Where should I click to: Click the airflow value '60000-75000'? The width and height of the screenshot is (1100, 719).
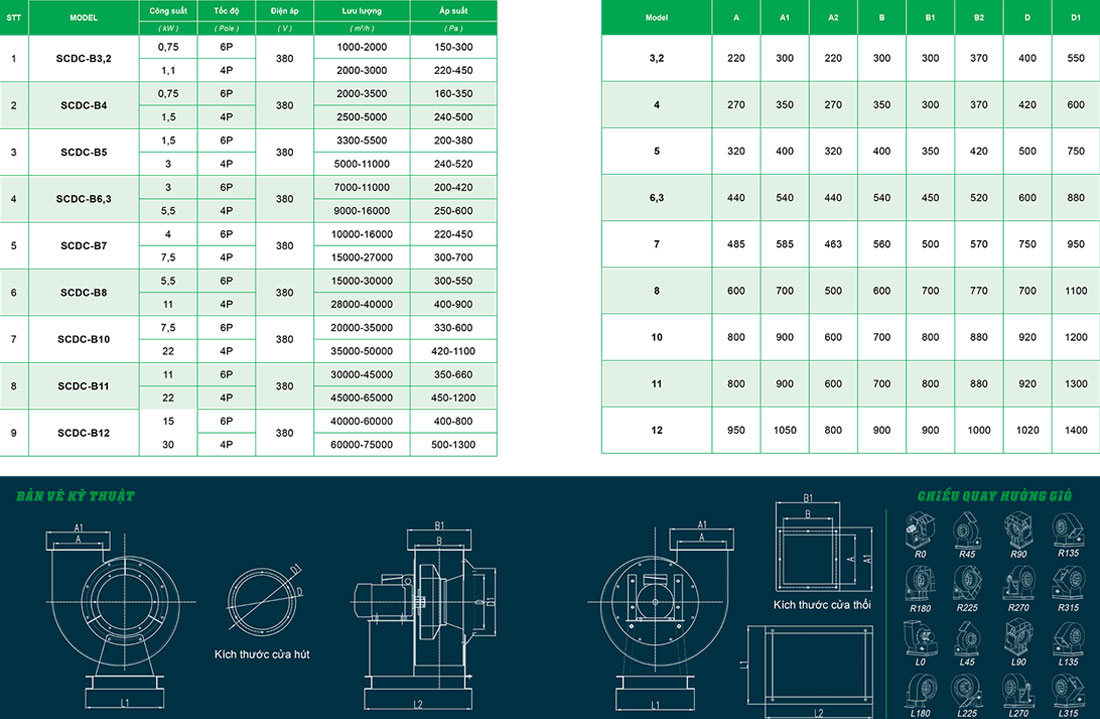click(361, 444)
